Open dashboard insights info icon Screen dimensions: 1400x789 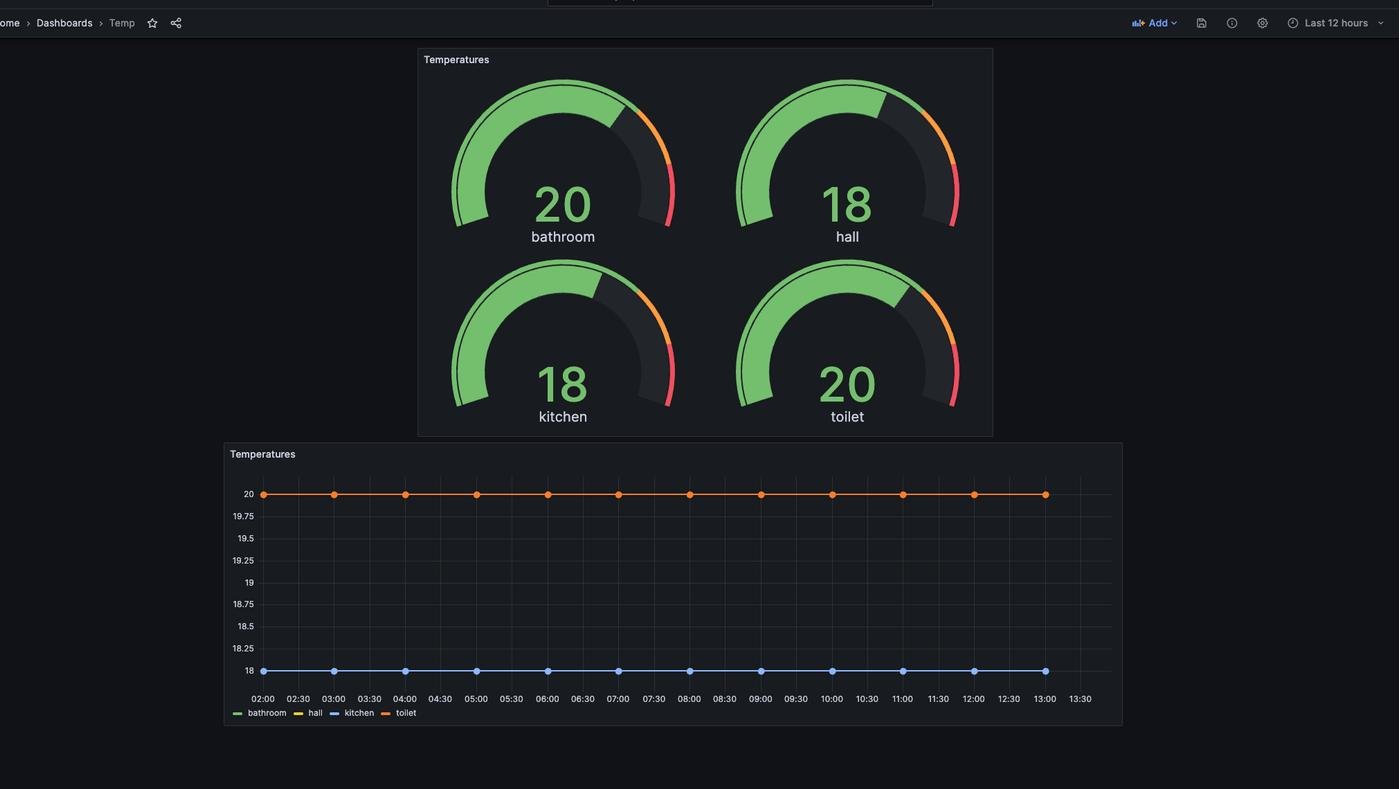1232,23
